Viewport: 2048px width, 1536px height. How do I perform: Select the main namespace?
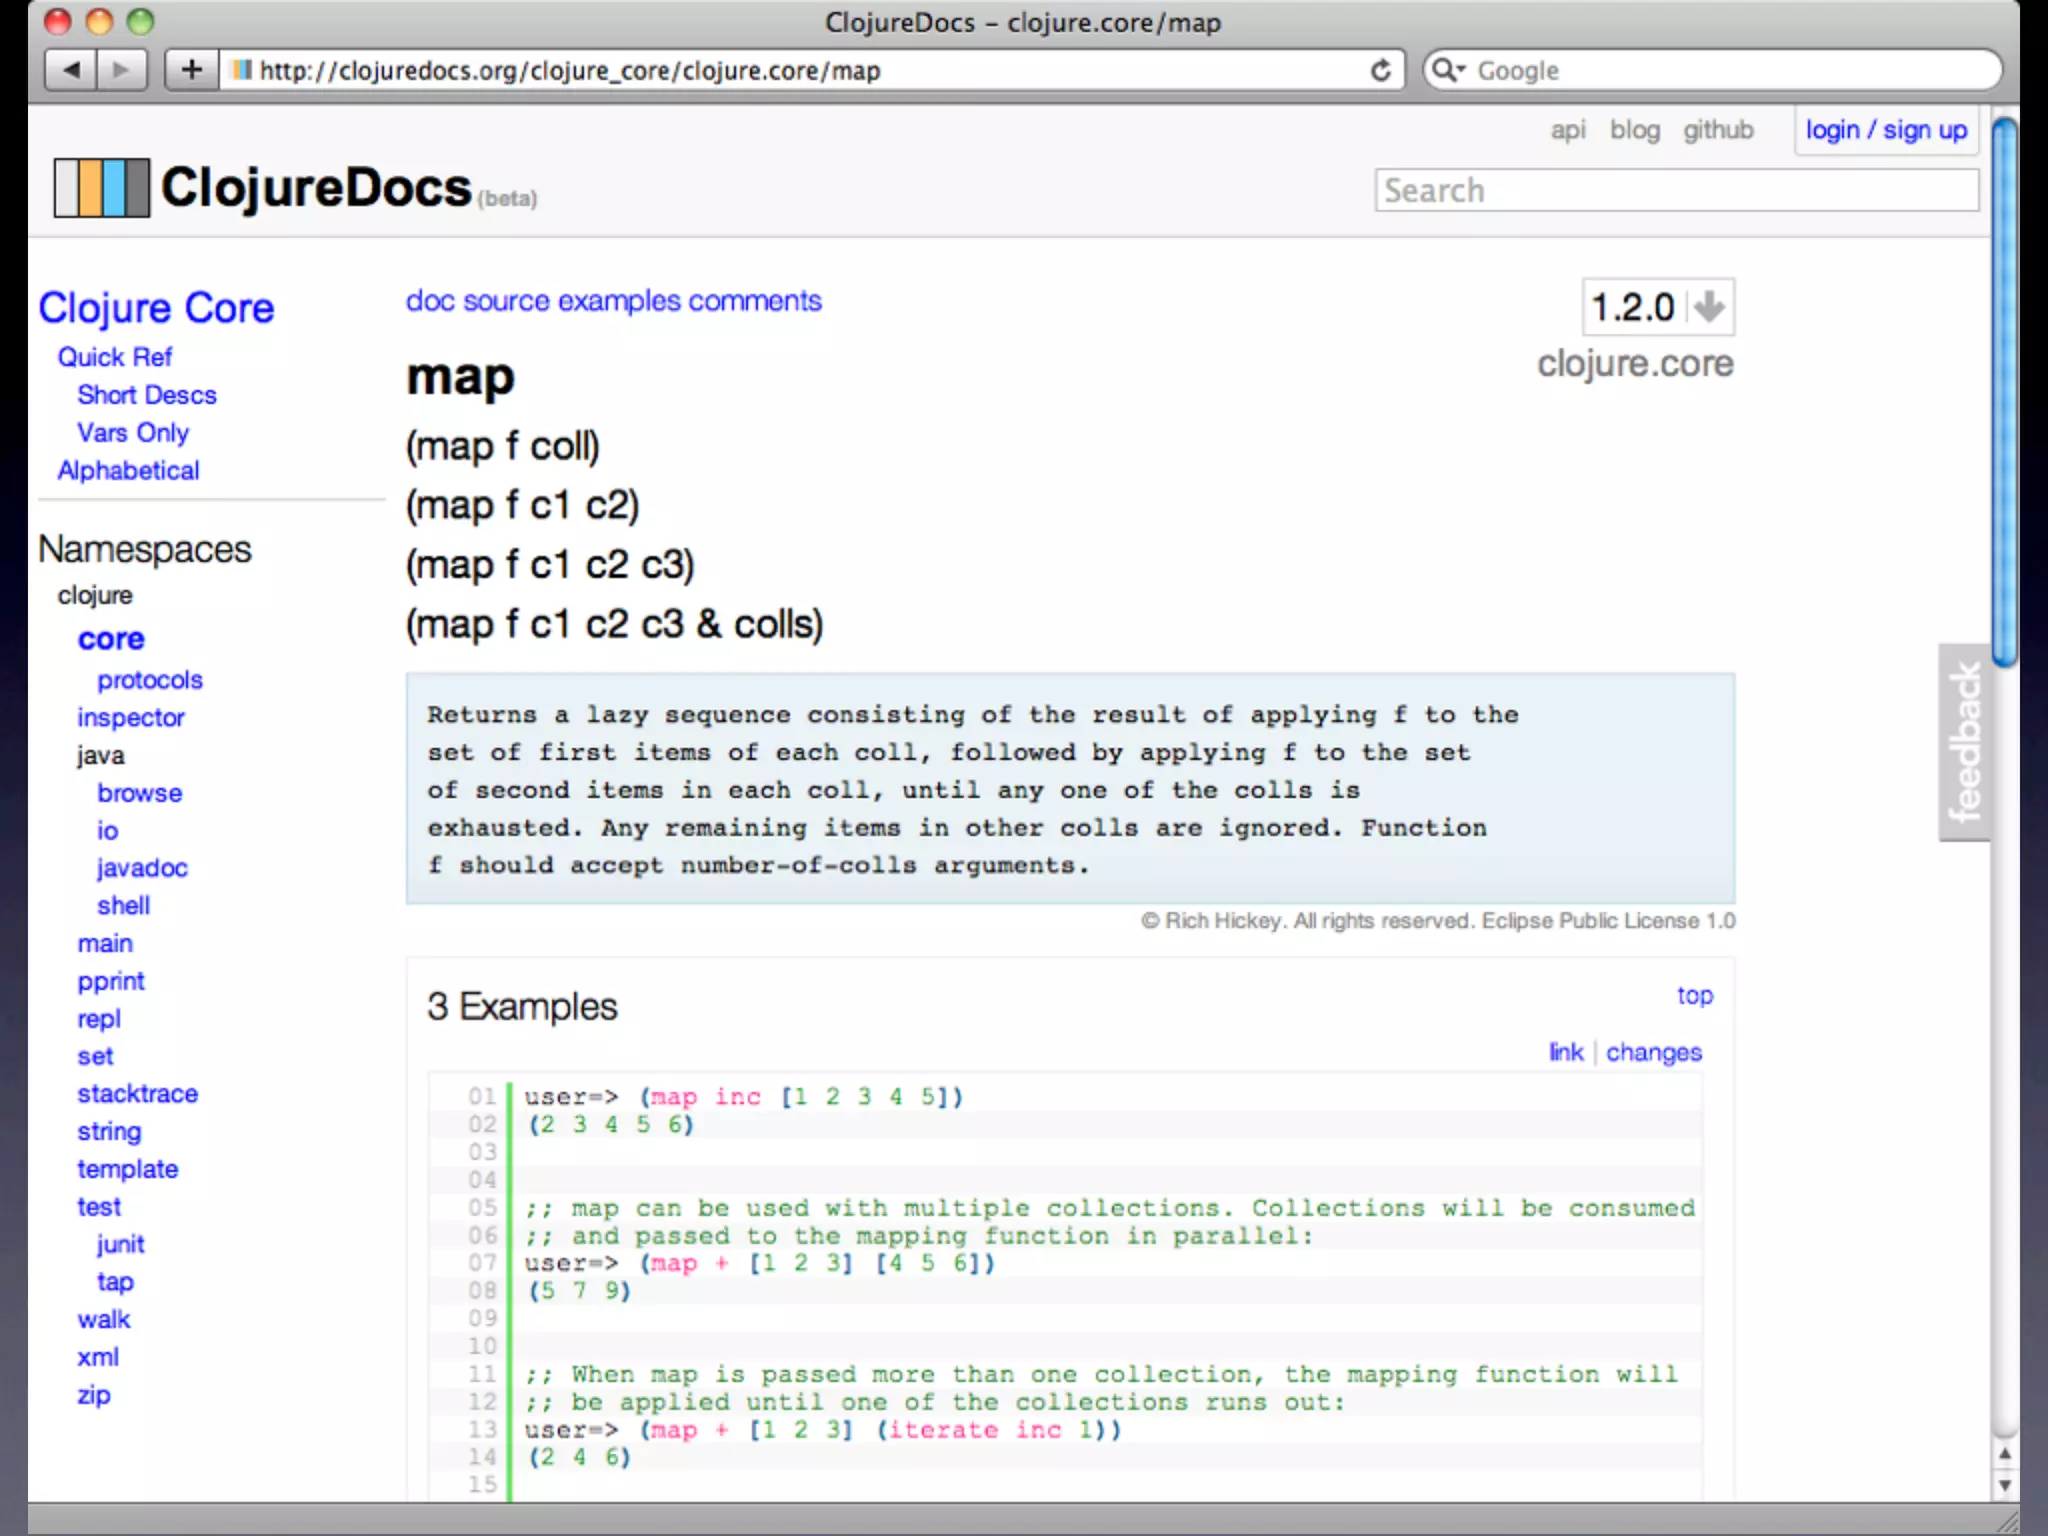click(x=105, y=943)
